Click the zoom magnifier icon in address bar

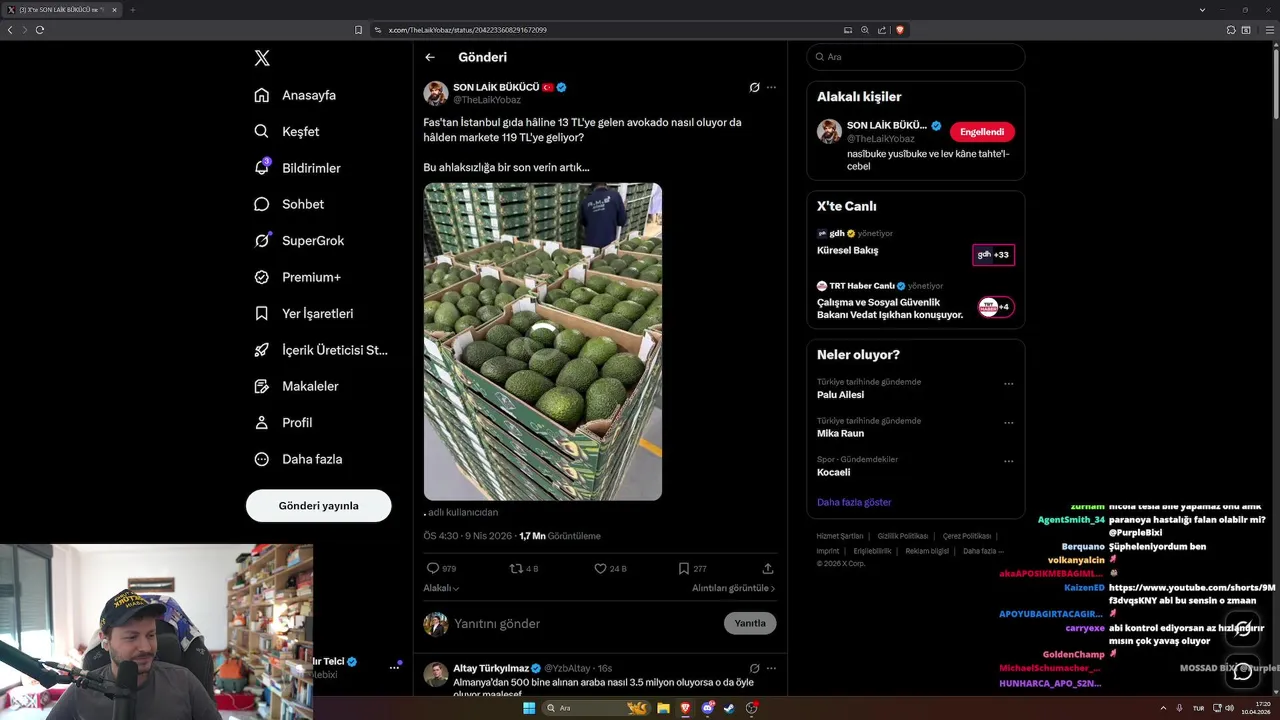pyautogui.click(x=865, y=30)
